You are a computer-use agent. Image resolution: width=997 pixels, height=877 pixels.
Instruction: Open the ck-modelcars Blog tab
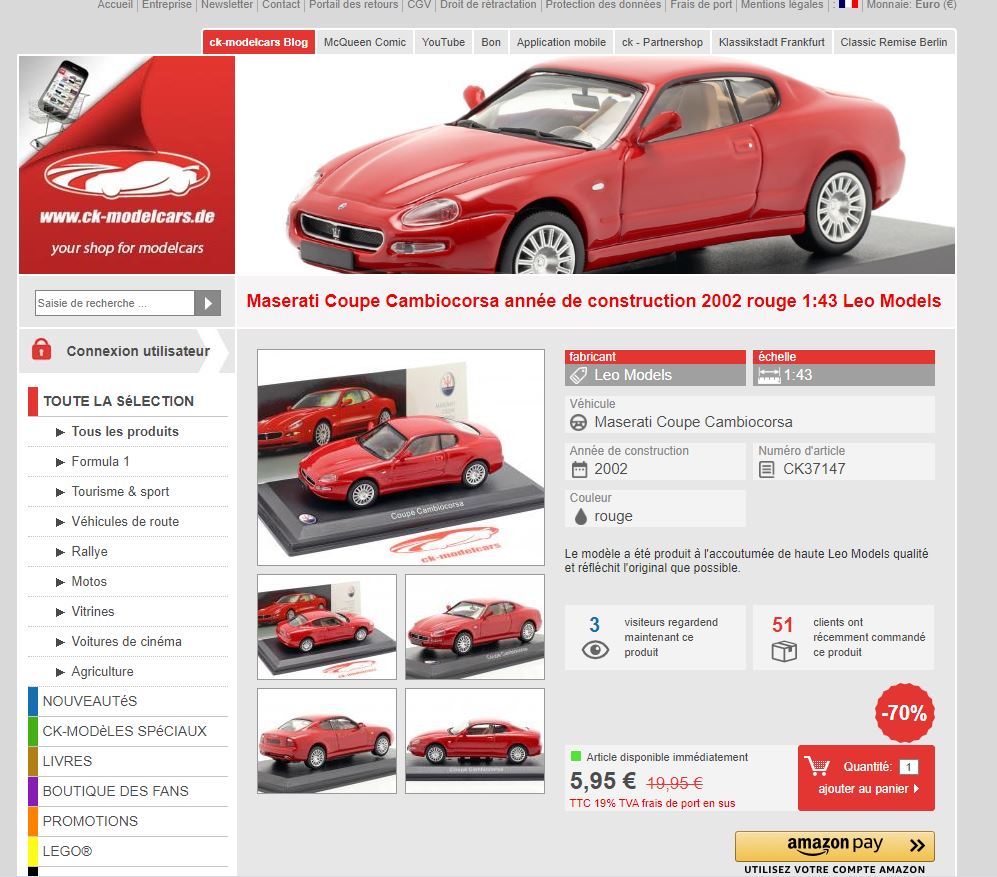click(x=258, y=42)
